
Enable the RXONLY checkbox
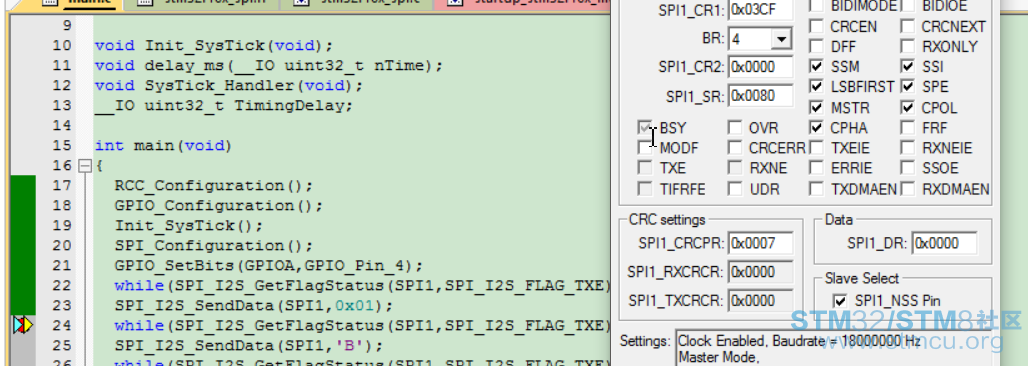907,47
